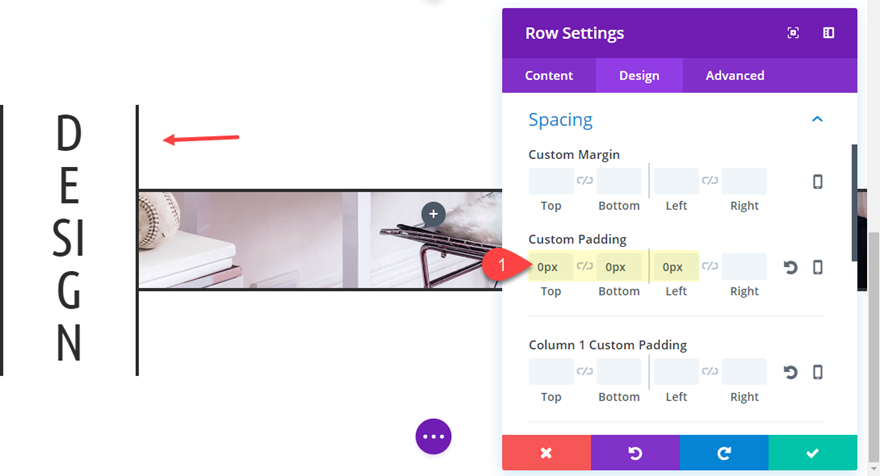
Task: Undo with the purple undo button
Action: [635, 453]
